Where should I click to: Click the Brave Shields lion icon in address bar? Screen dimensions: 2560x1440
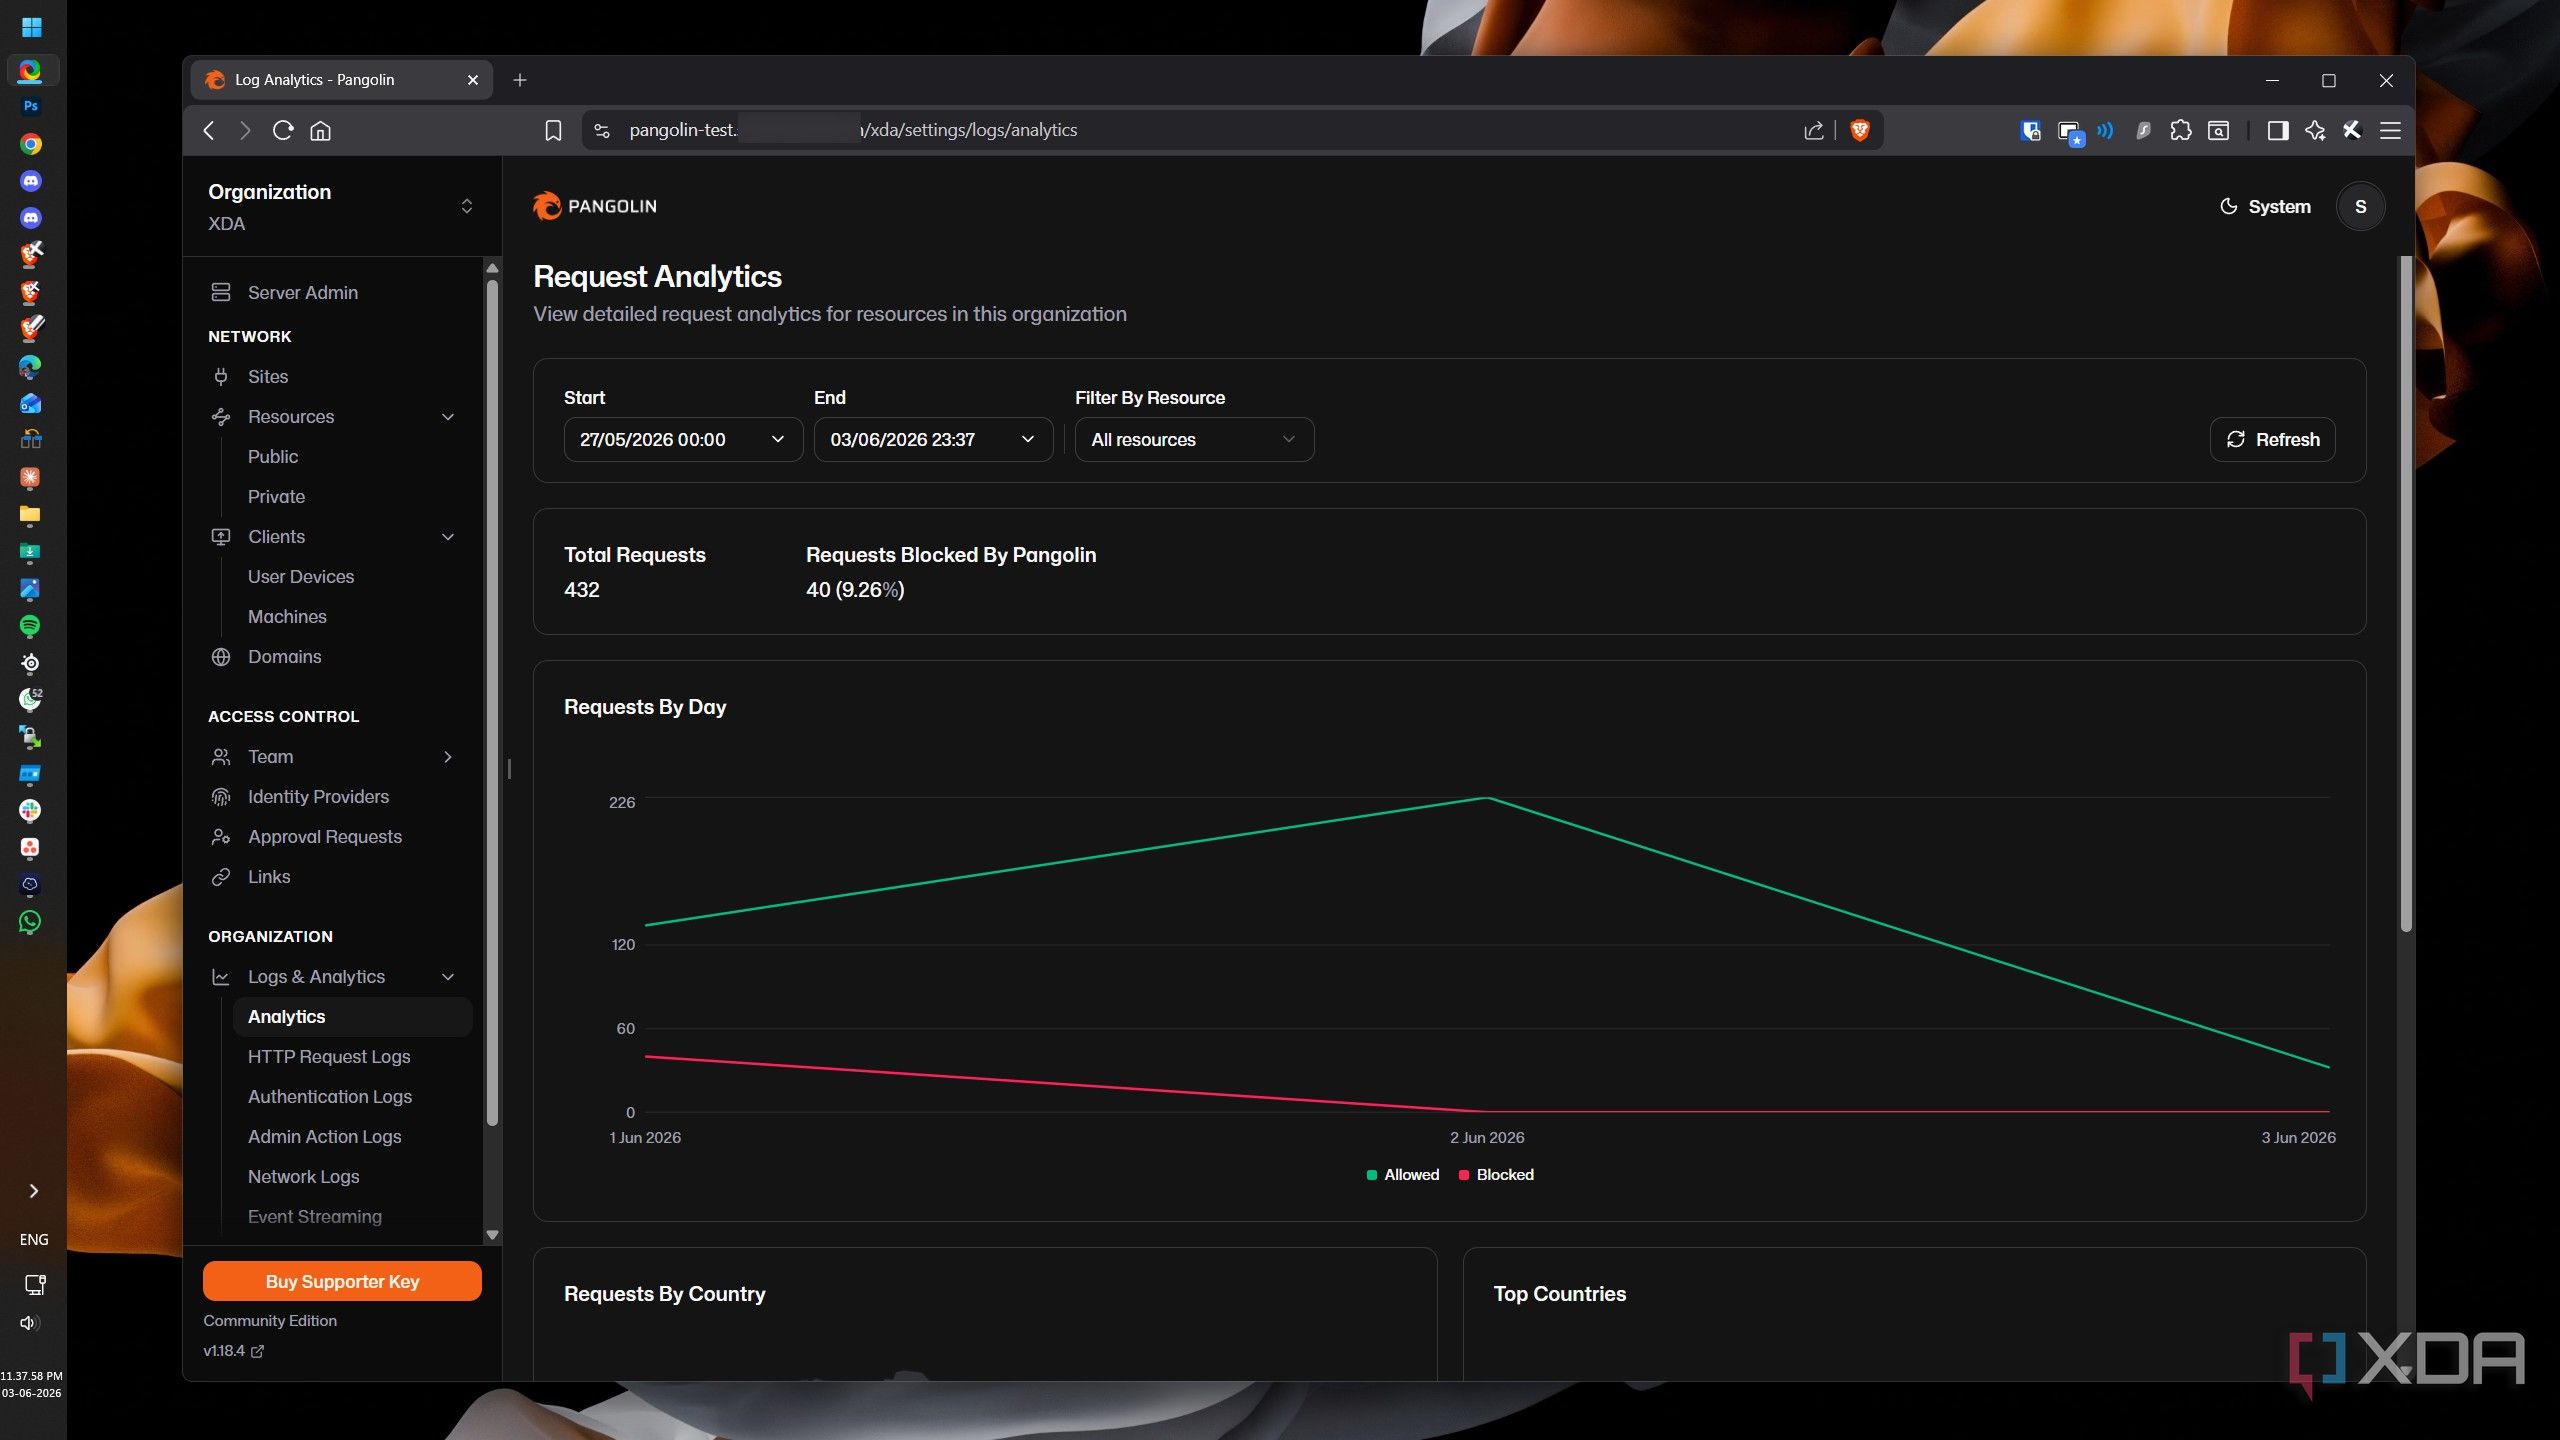point(1859,130)
